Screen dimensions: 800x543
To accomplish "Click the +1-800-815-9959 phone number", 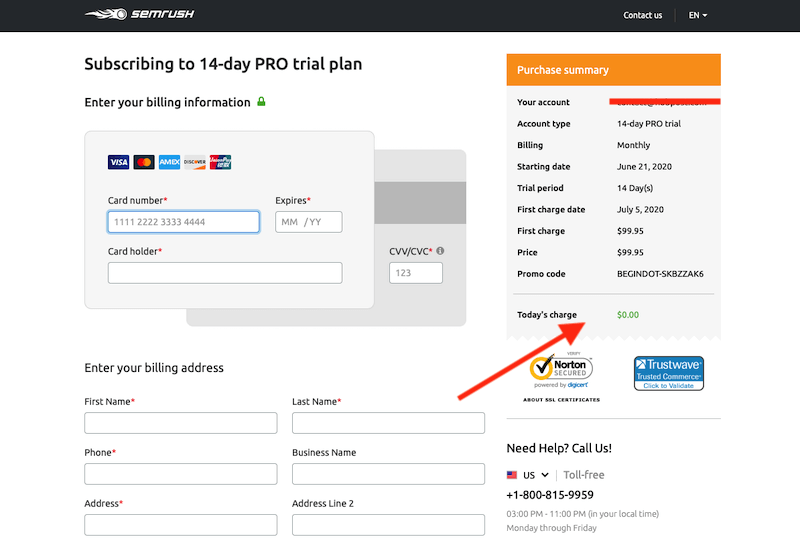I will point(550,495).
